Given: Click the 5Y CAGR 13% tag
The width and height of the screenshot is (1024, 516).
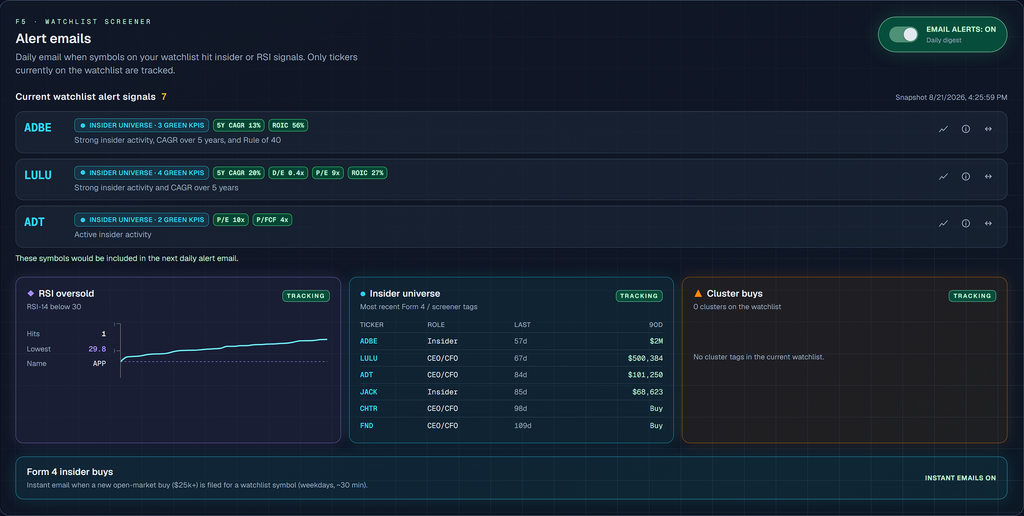Looking at the screenshot, I should tap(239, 125).
